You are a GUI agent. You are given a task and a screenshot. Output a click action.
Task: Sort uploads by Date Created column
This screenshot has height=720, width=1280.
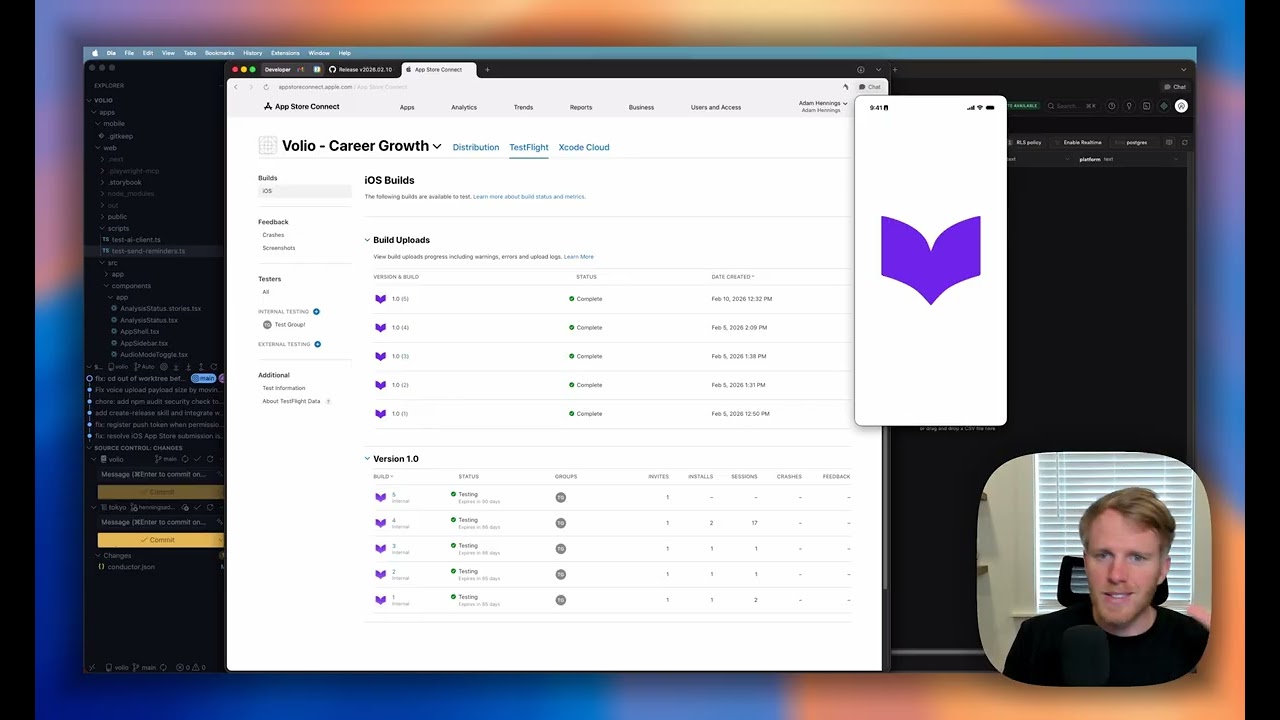coord(733,277)
